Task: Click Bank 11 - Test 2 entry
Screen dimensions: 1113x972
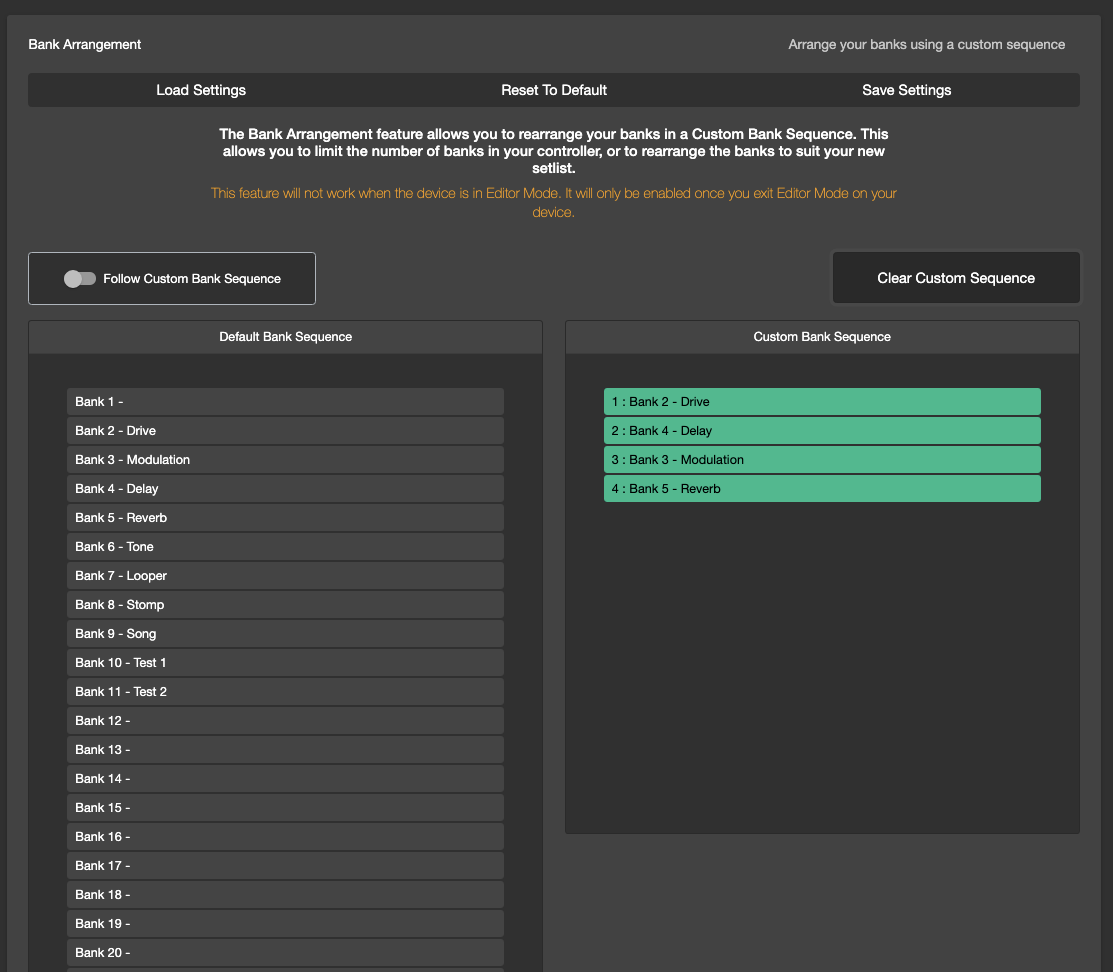Action: 285,692
